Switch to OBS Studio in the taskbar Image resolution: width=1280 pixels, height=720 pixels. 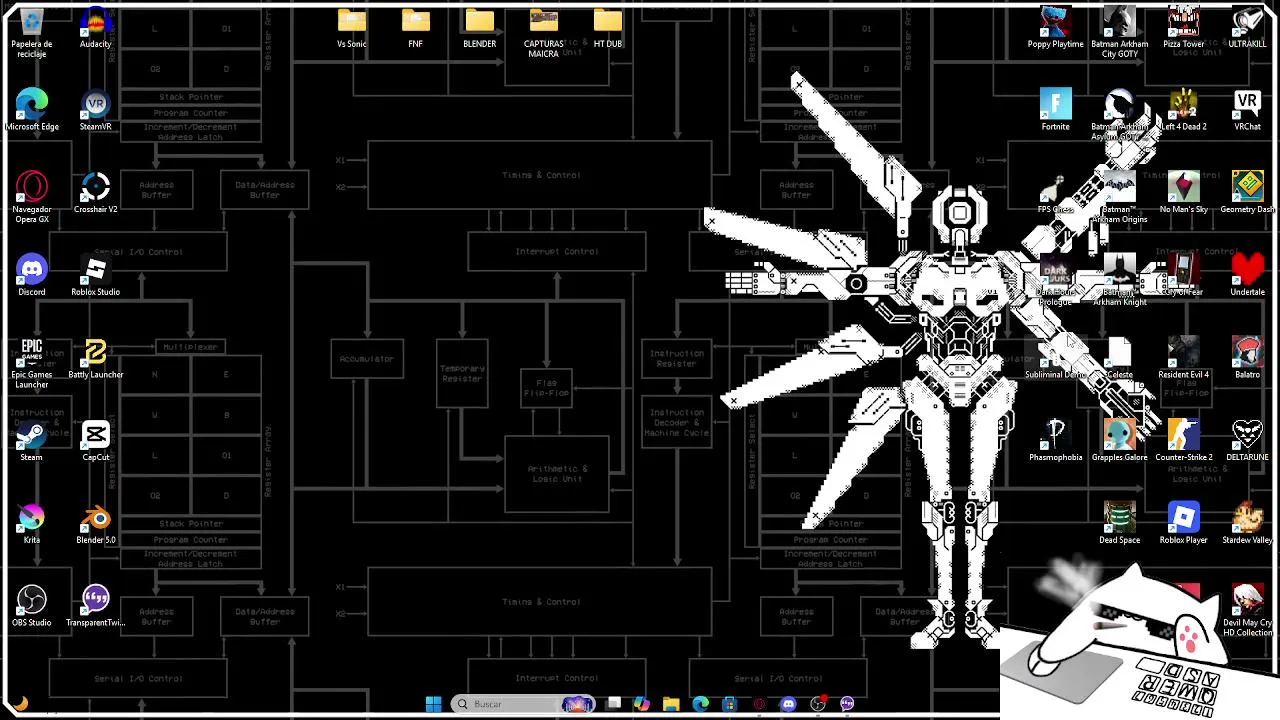pyautogui.click(x=818, y=704)
